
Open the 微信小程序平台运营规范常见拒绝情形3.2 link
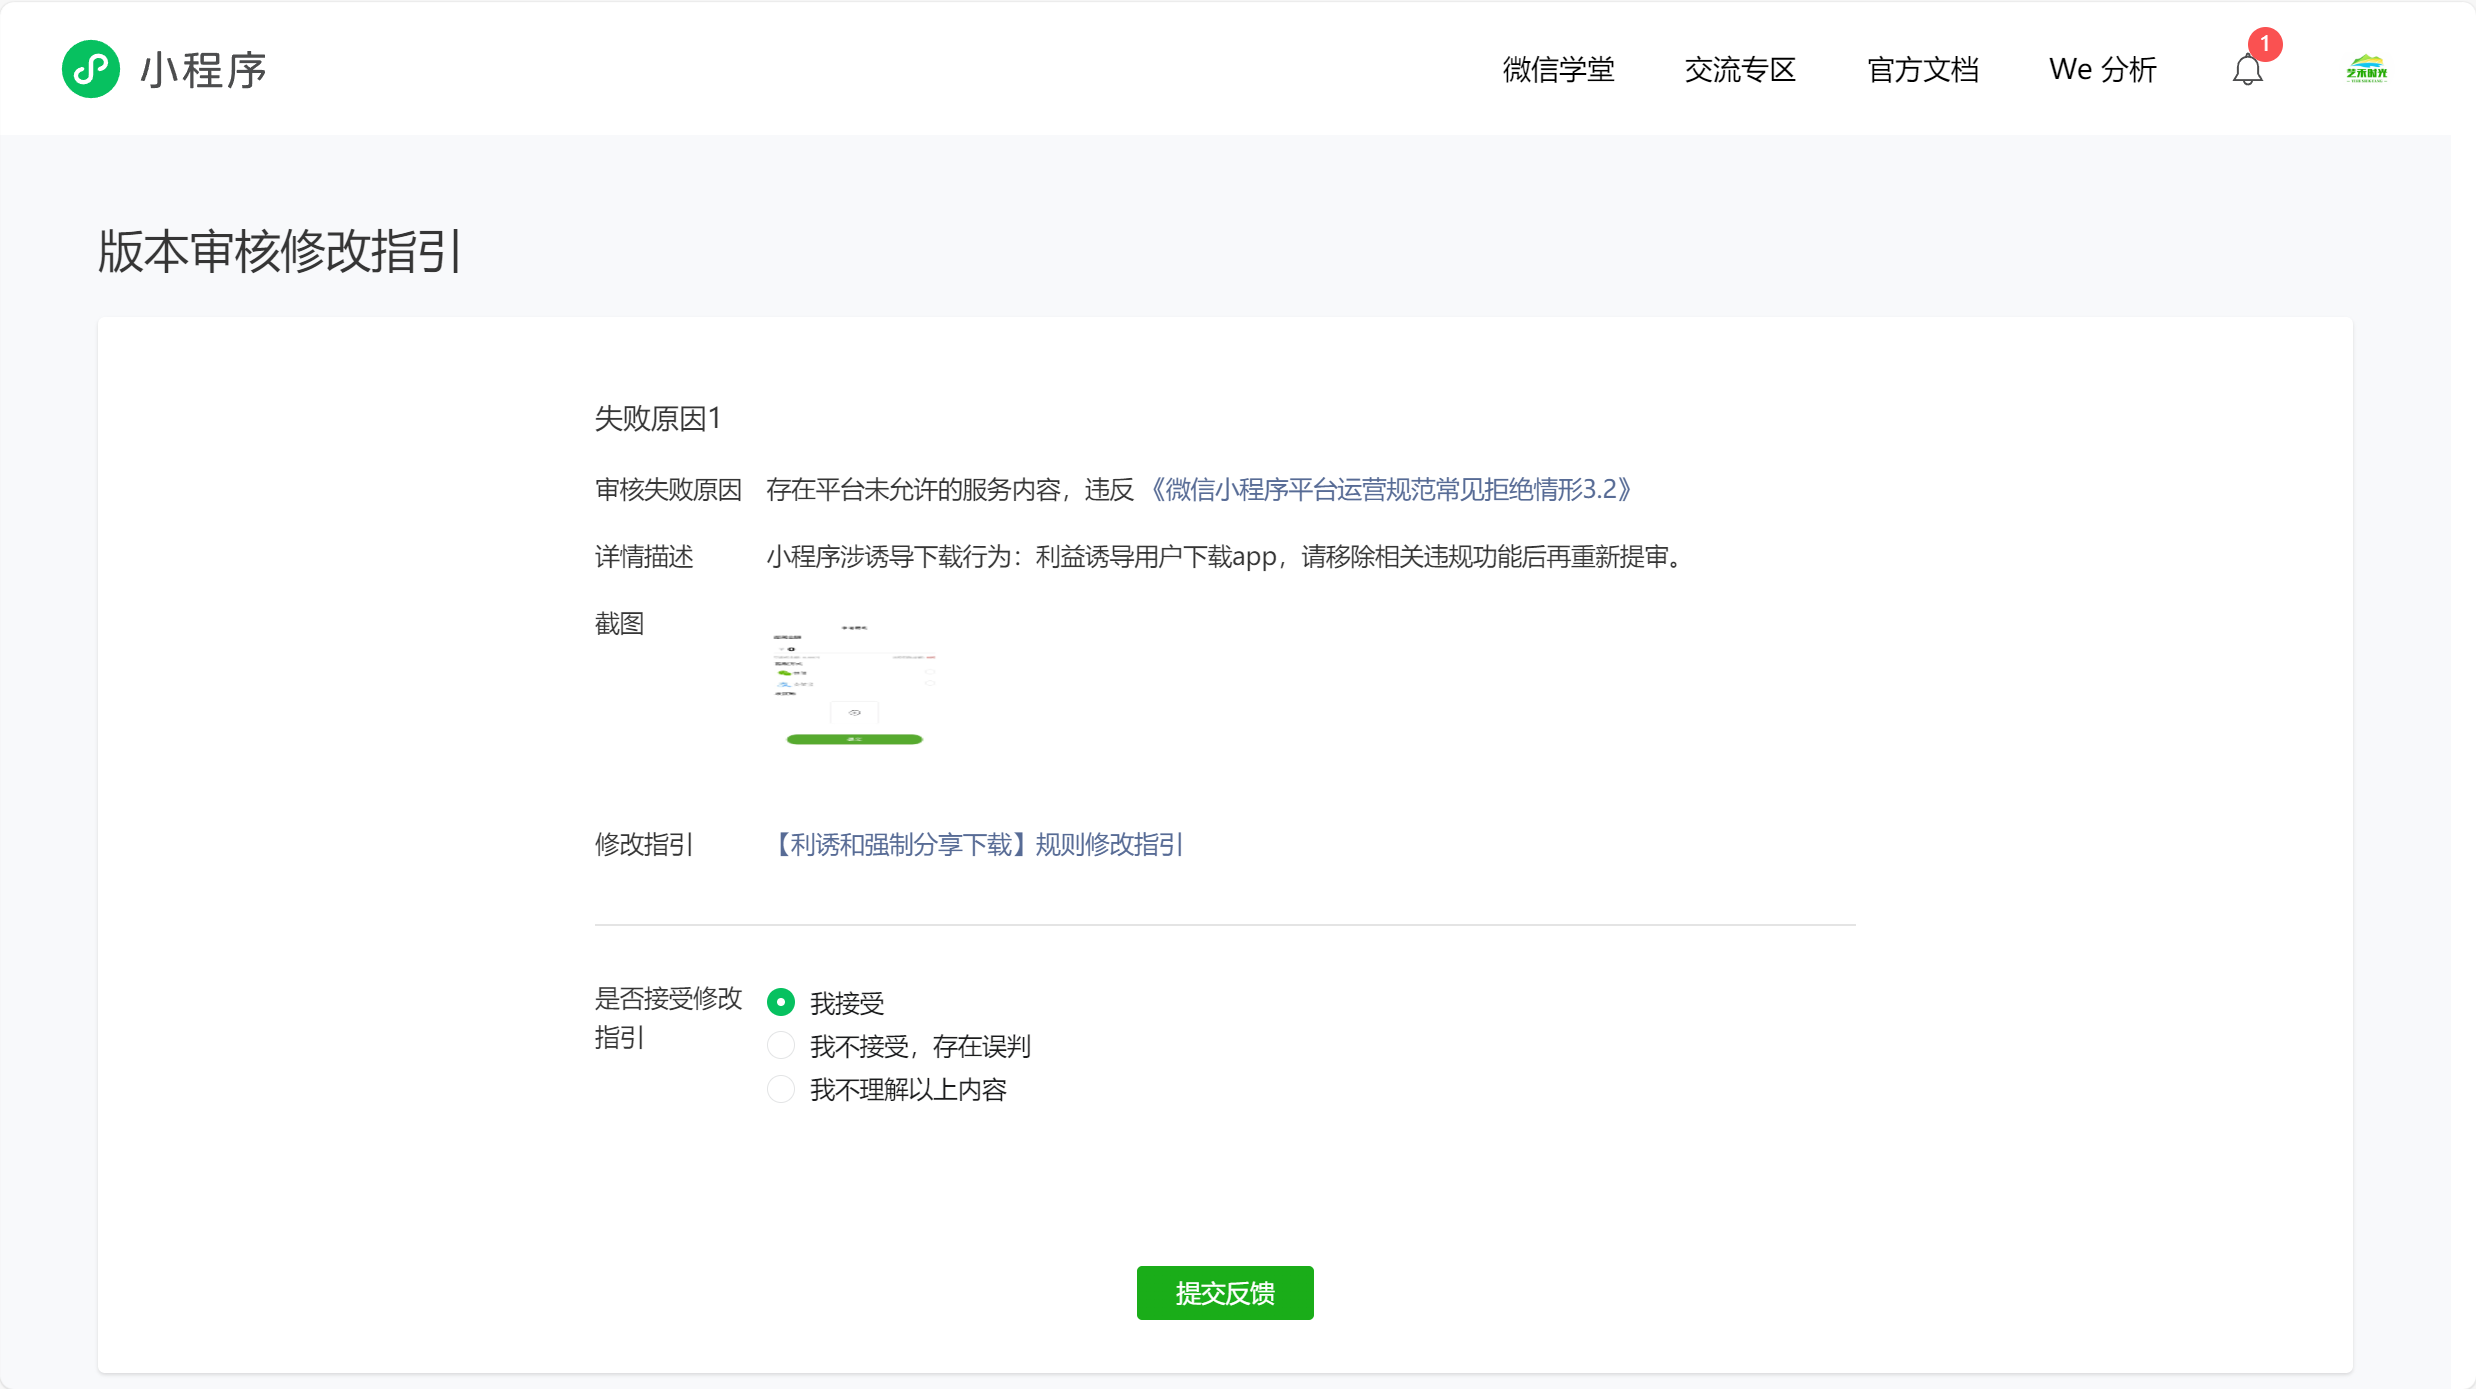coord(1390,489)
